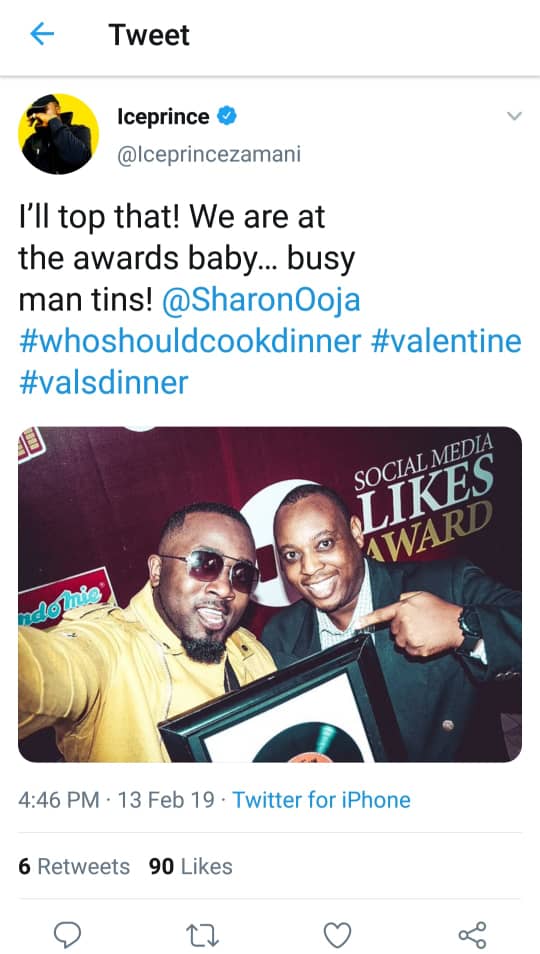View the 6 Retweets list
540x954 pixels.
point(74,866)
